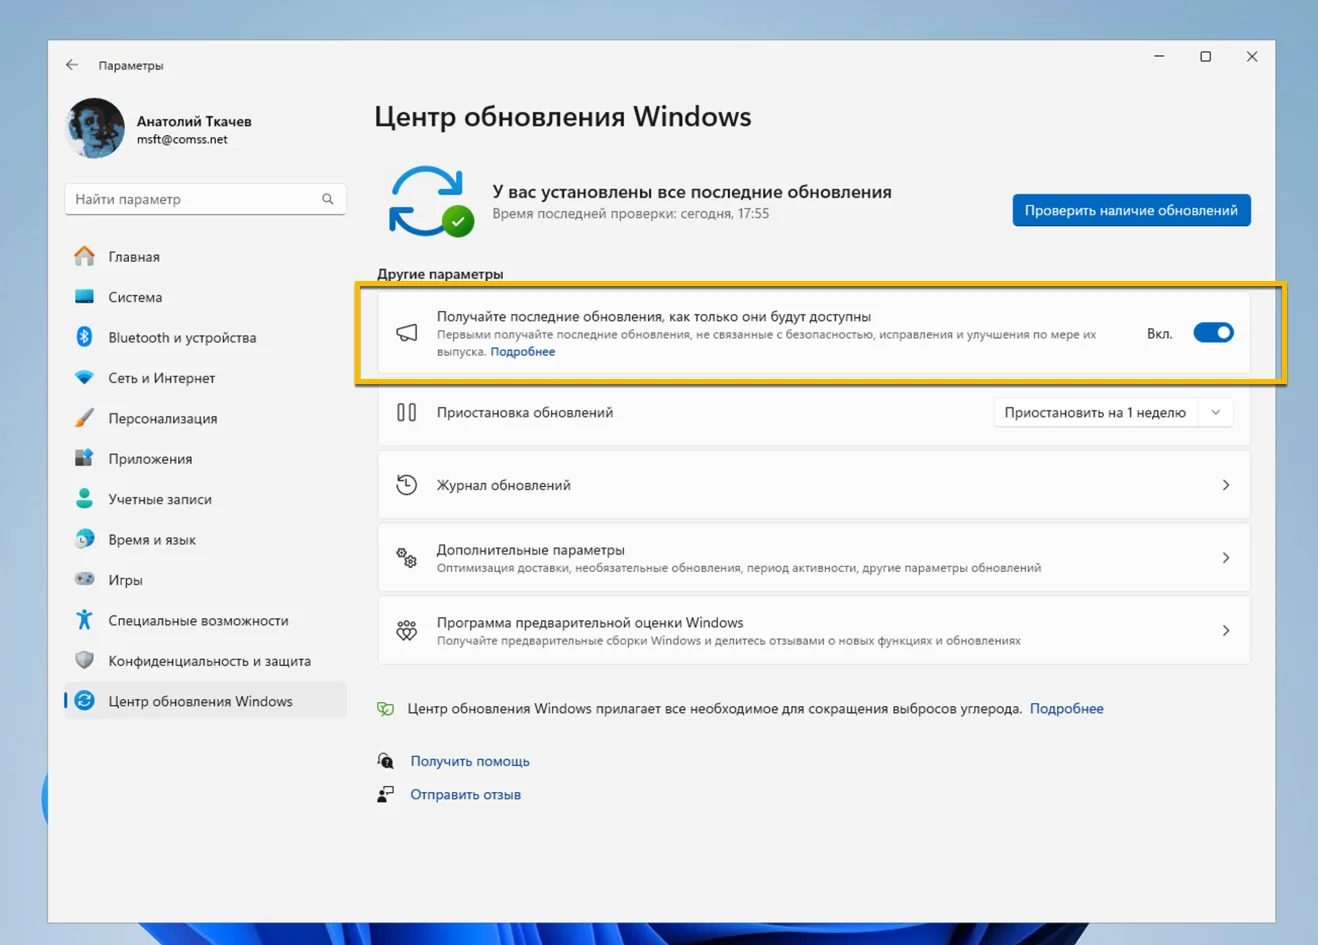Maximize the Параметры window

click(1205, 57)
